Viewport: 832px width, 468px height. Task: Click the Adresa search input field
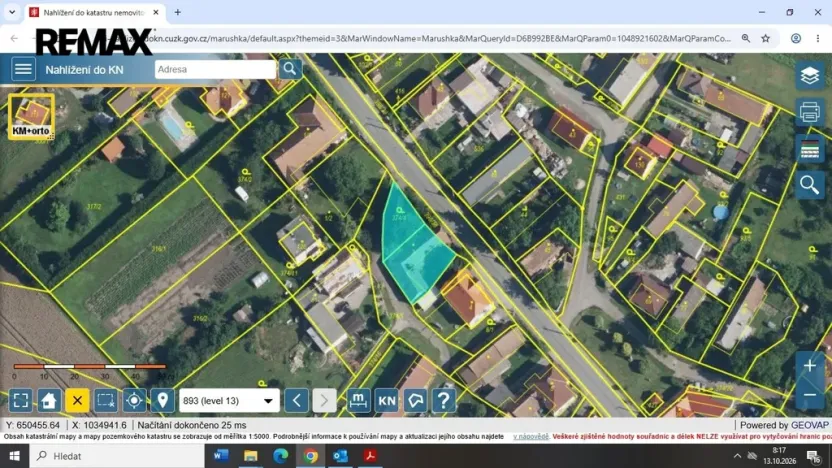215,70
